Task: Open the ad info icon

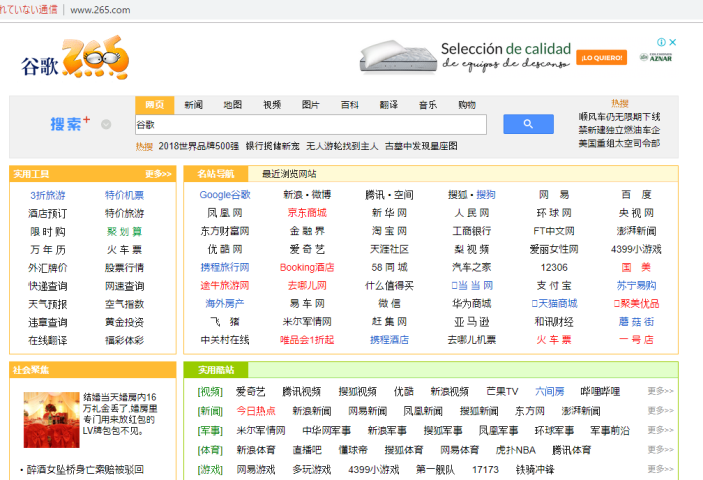Action: 661,42
